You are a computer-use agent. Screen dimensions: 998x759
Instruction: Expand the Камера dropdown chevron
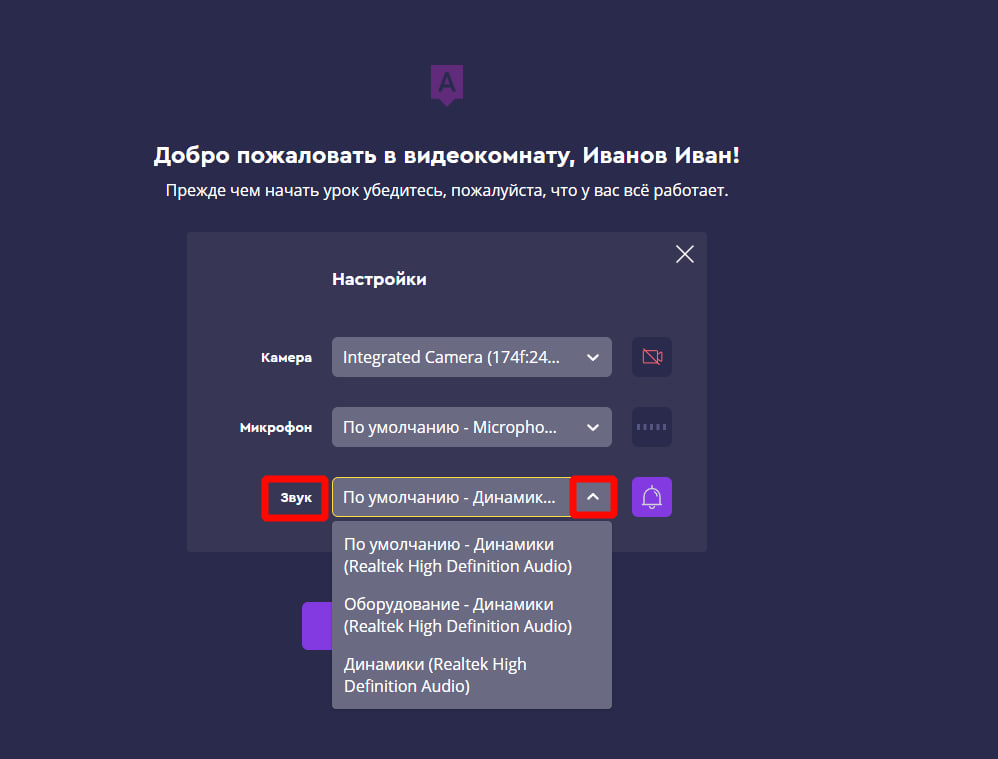tap(593, 357)
